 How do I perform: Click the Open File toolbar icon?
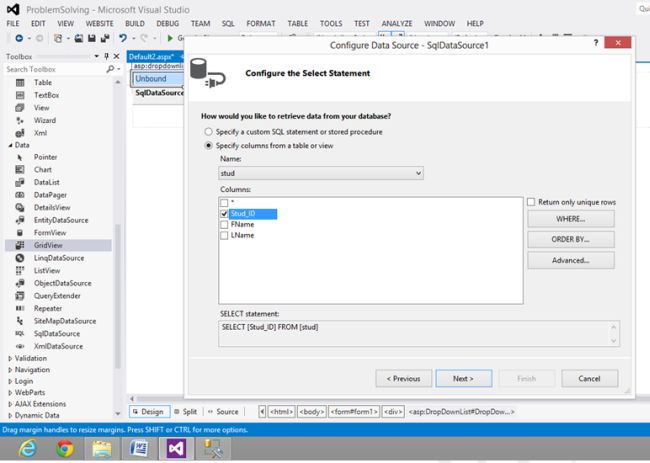tap(78, 38)
